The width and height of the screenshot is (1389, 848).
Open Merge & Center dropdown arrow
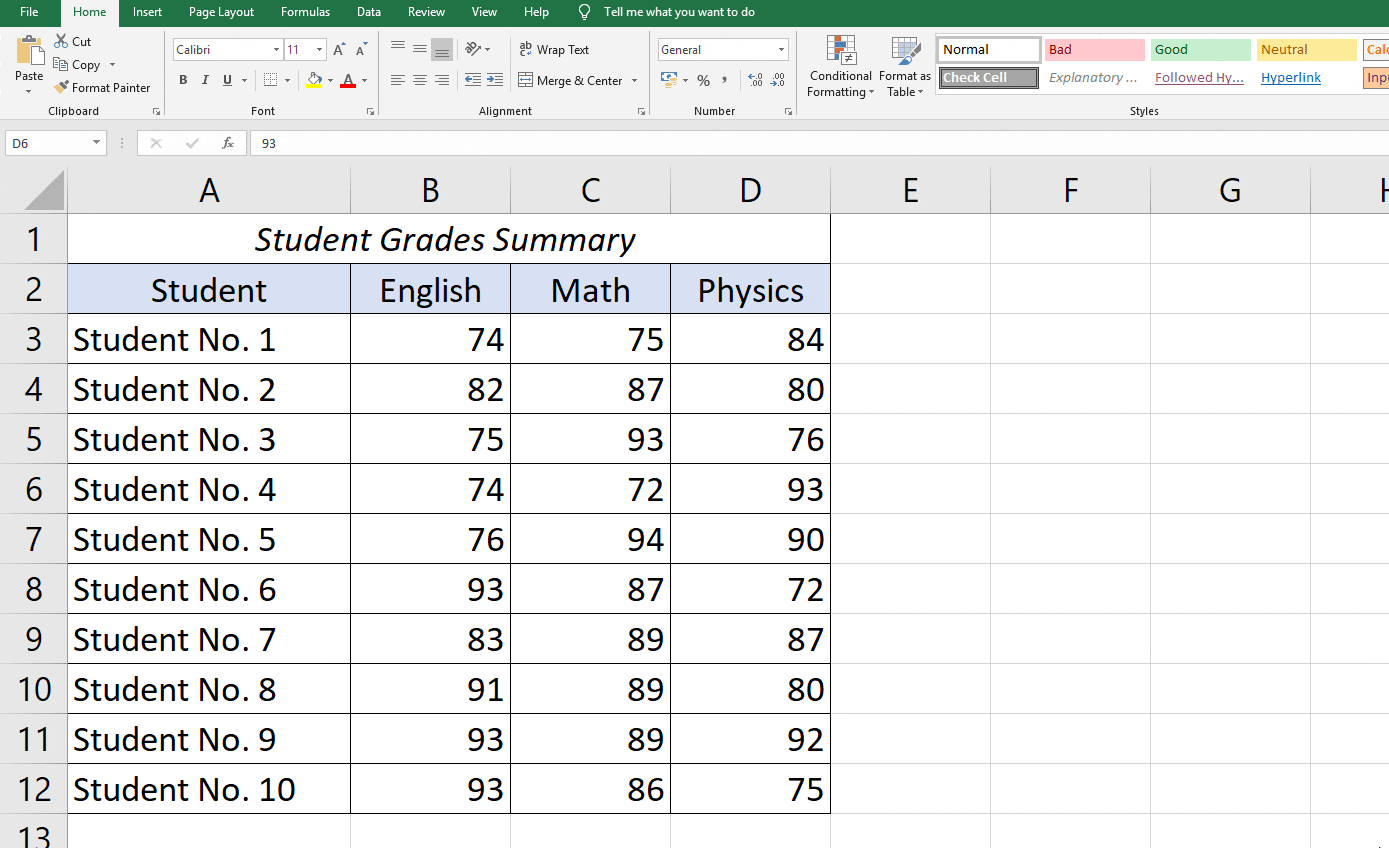pyautogui.click(x=635, y=80)
